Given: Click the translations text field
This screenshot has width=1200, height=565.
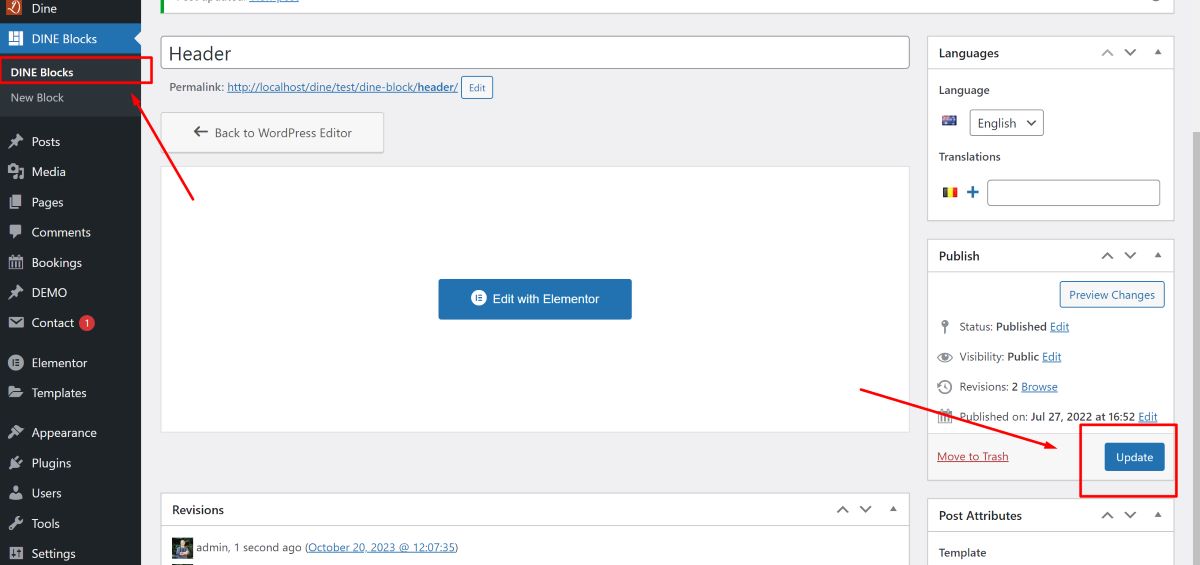Looking at the screenshot, I should [1073, 192].
